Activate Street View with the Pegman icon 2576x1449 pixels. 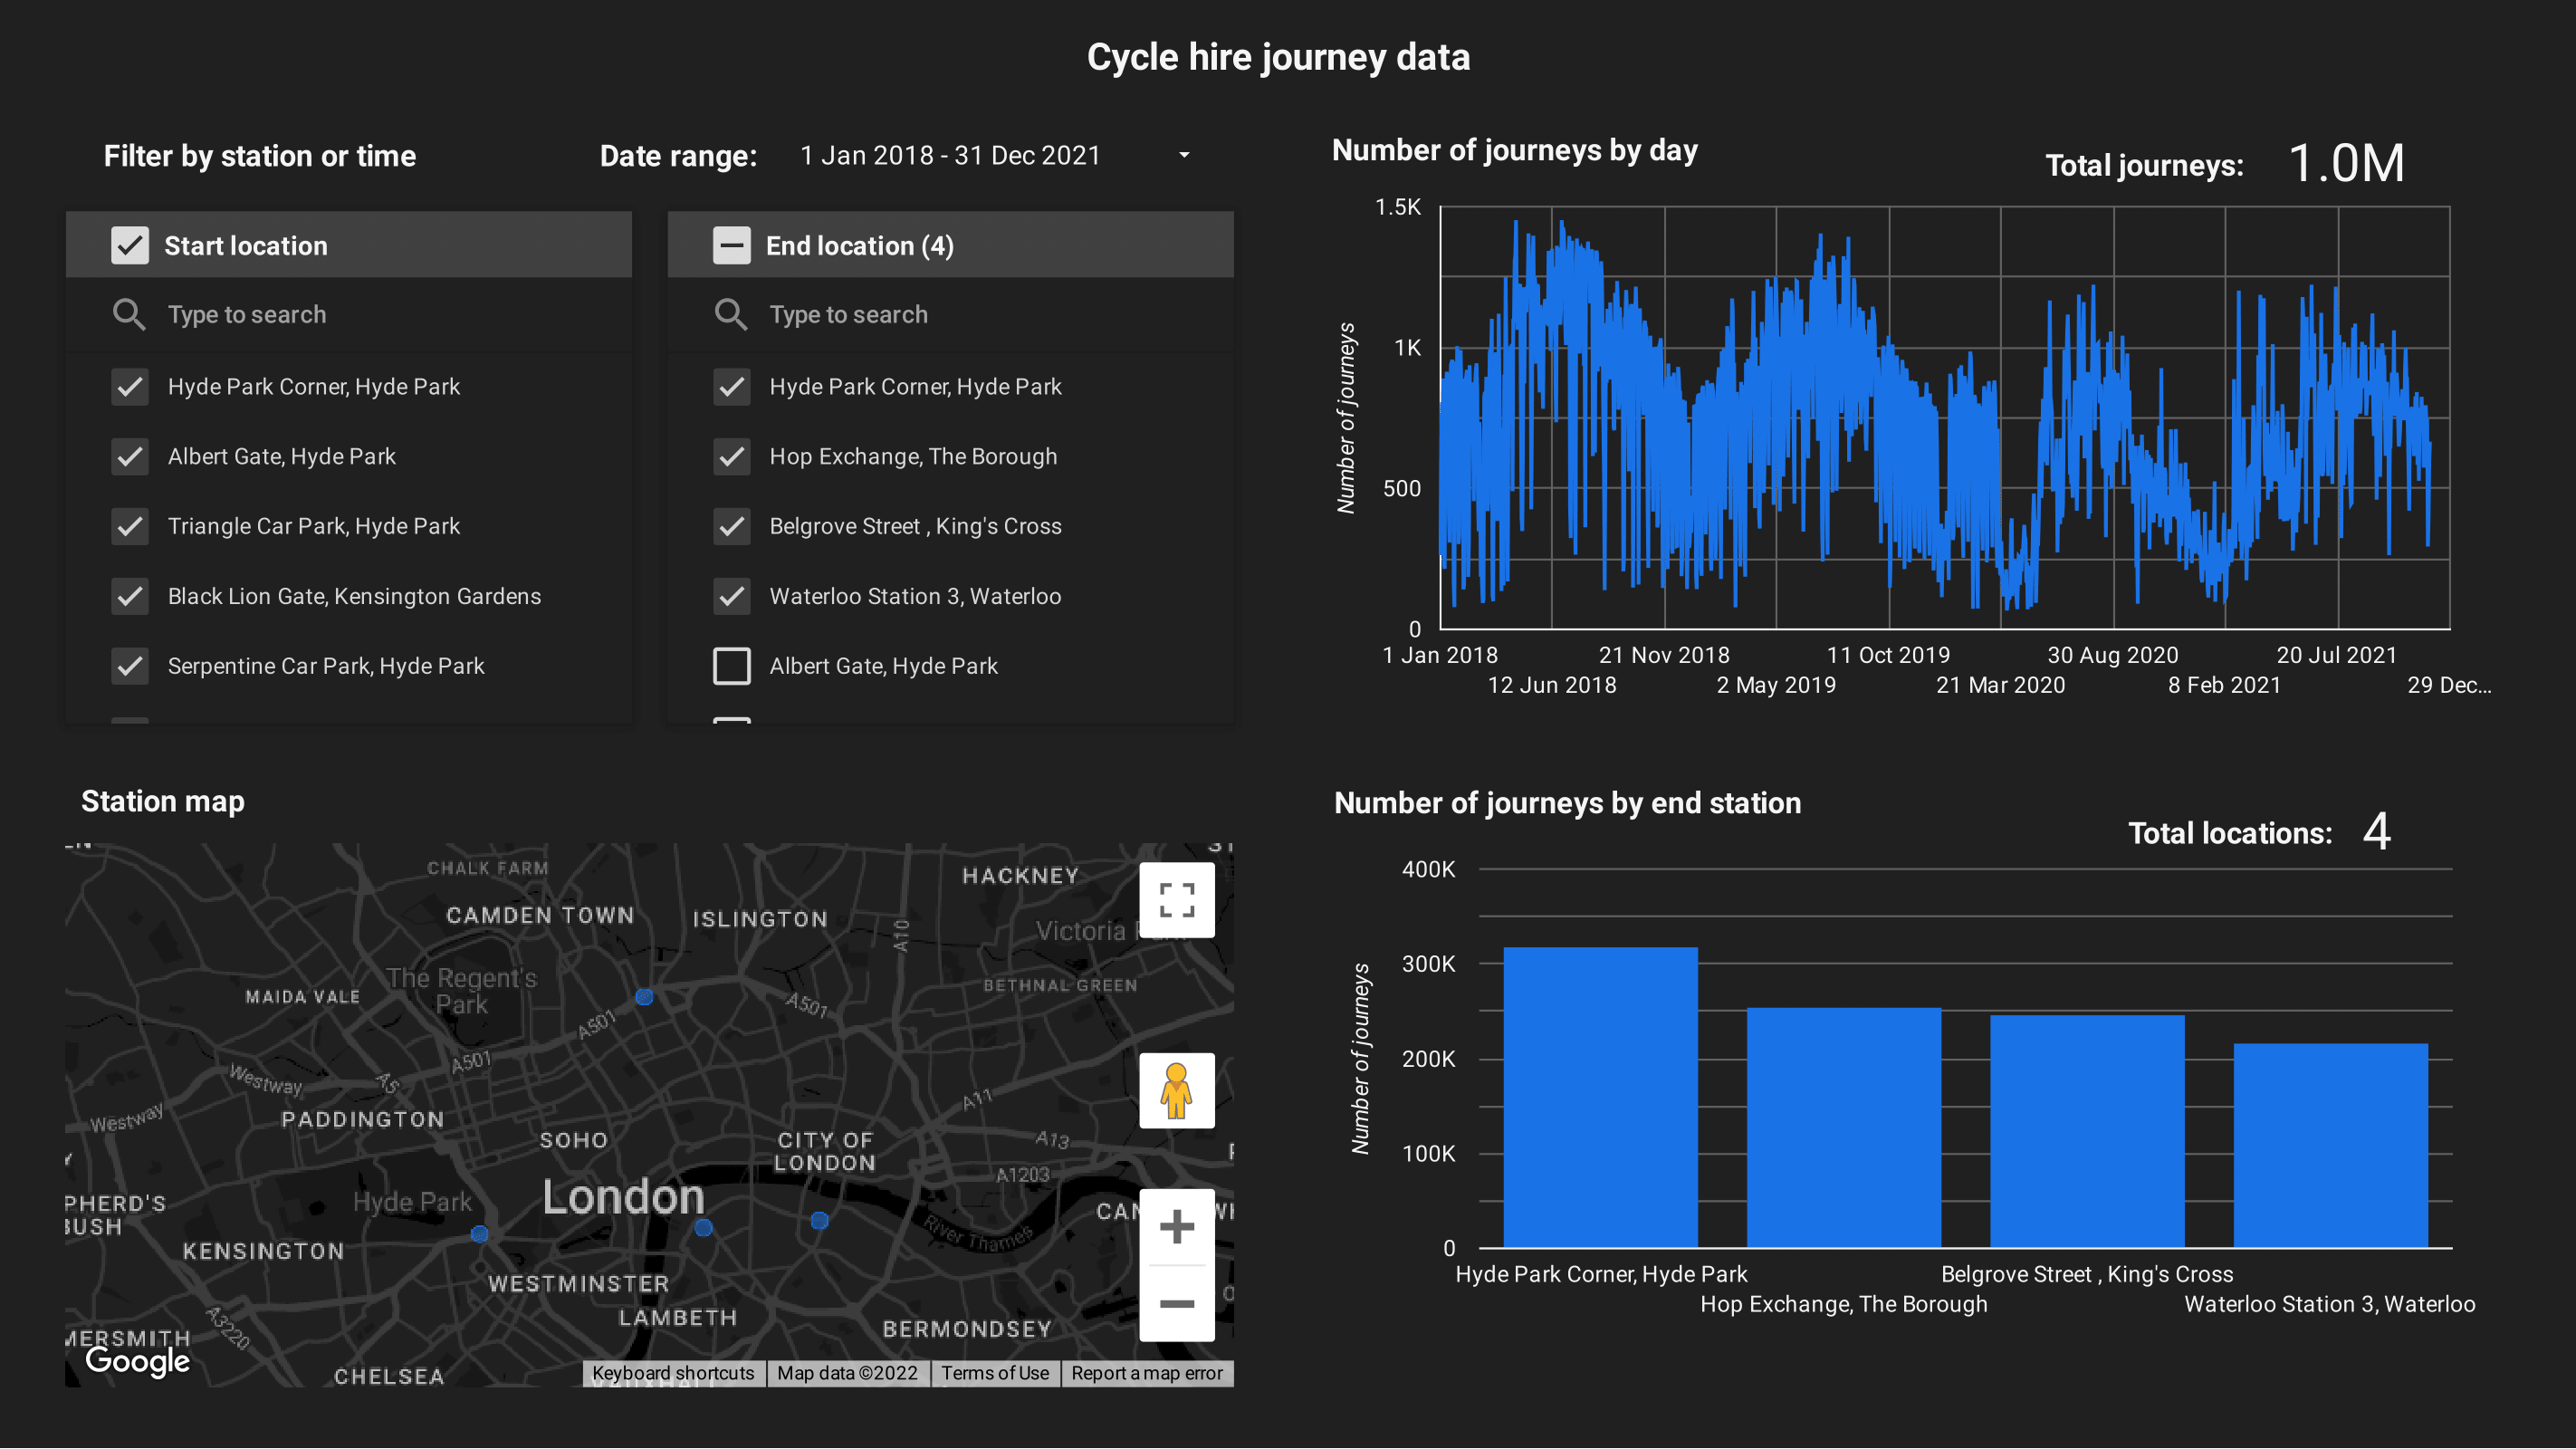point(1177,1090)
